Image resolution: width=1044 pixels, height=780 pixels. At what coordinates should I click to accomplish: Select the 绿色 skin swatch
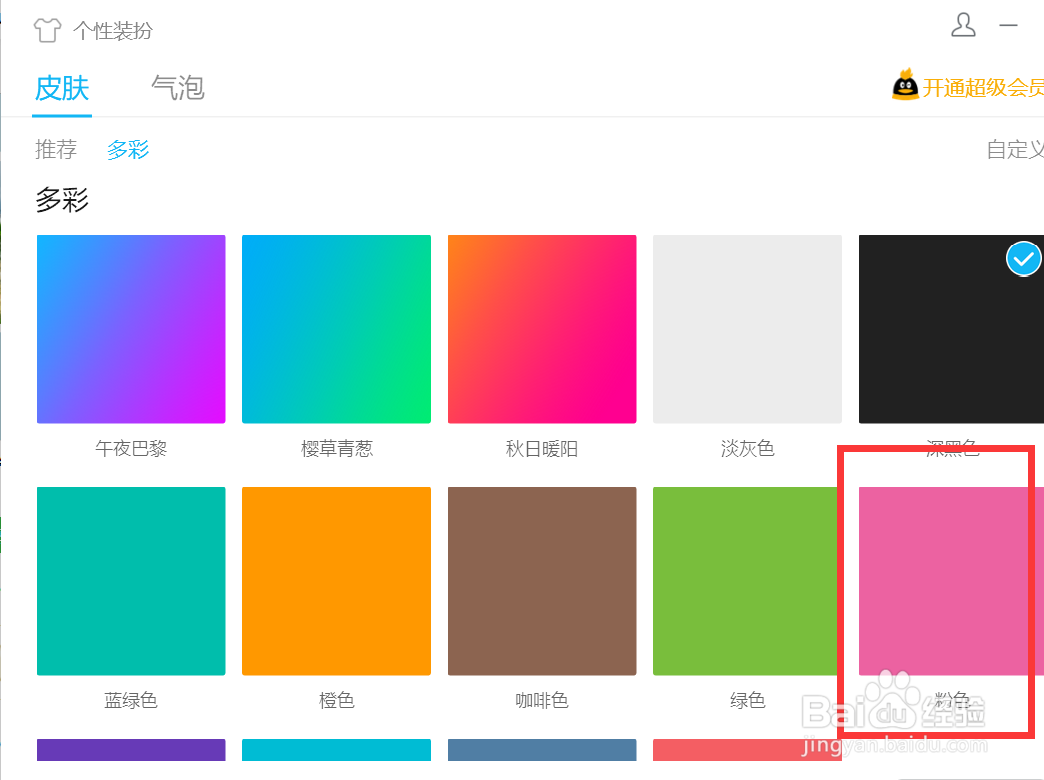747,581
